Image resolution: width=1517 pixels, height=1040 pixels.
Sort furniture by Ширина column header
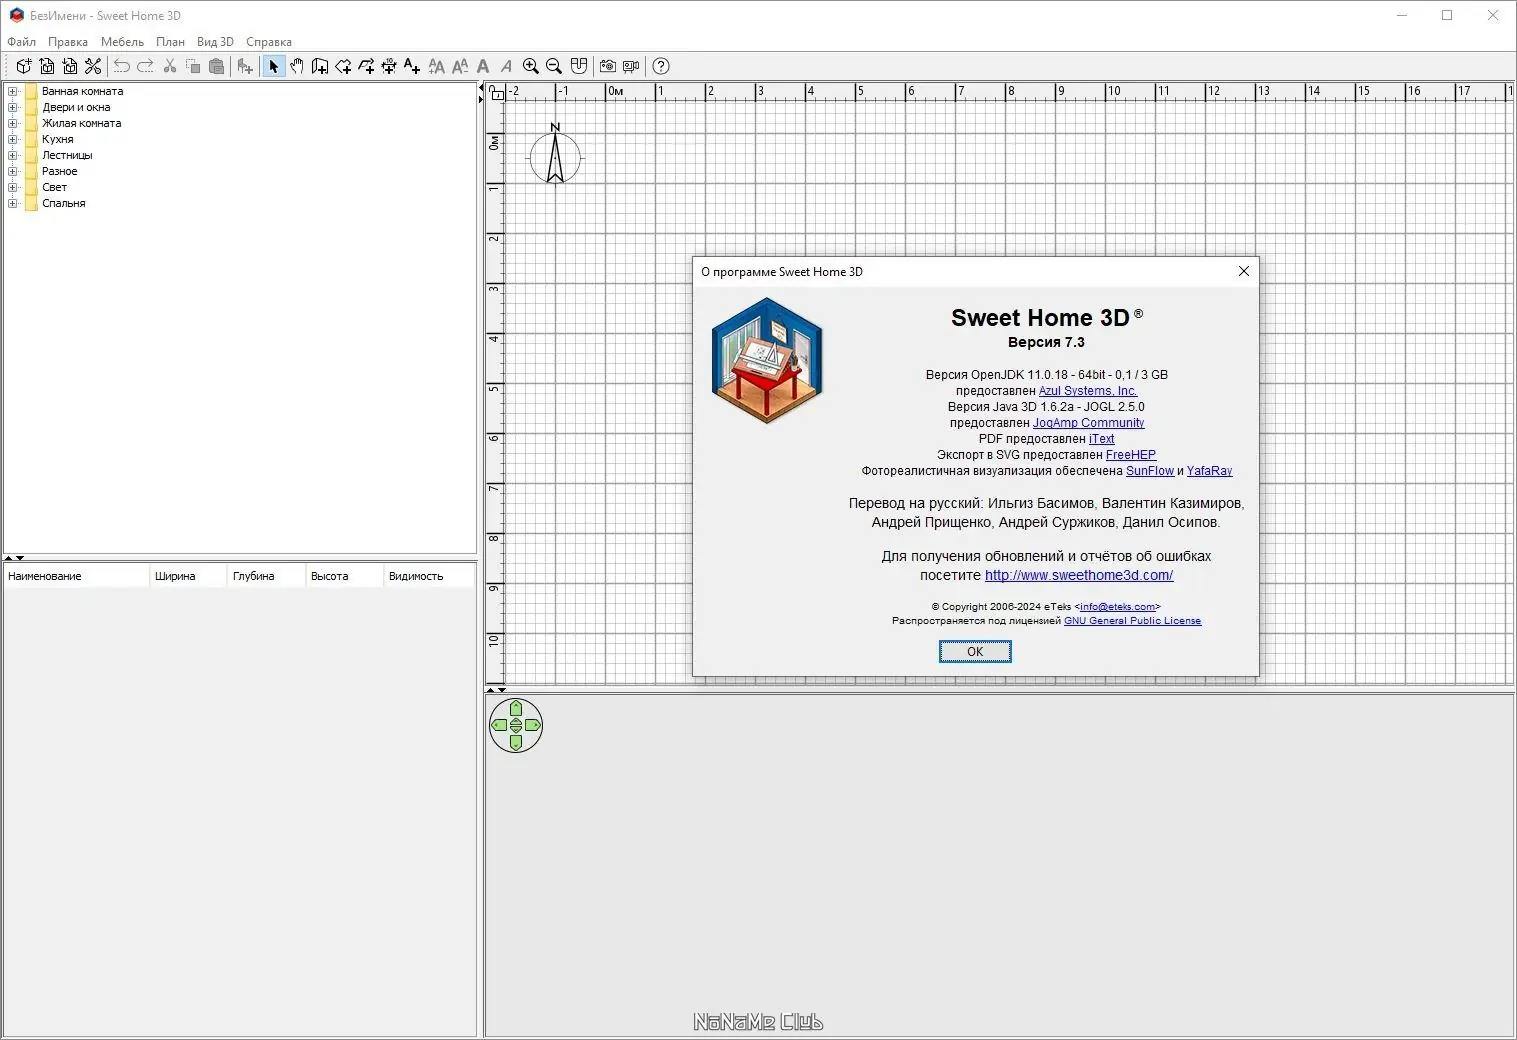(x=189, y=576)
